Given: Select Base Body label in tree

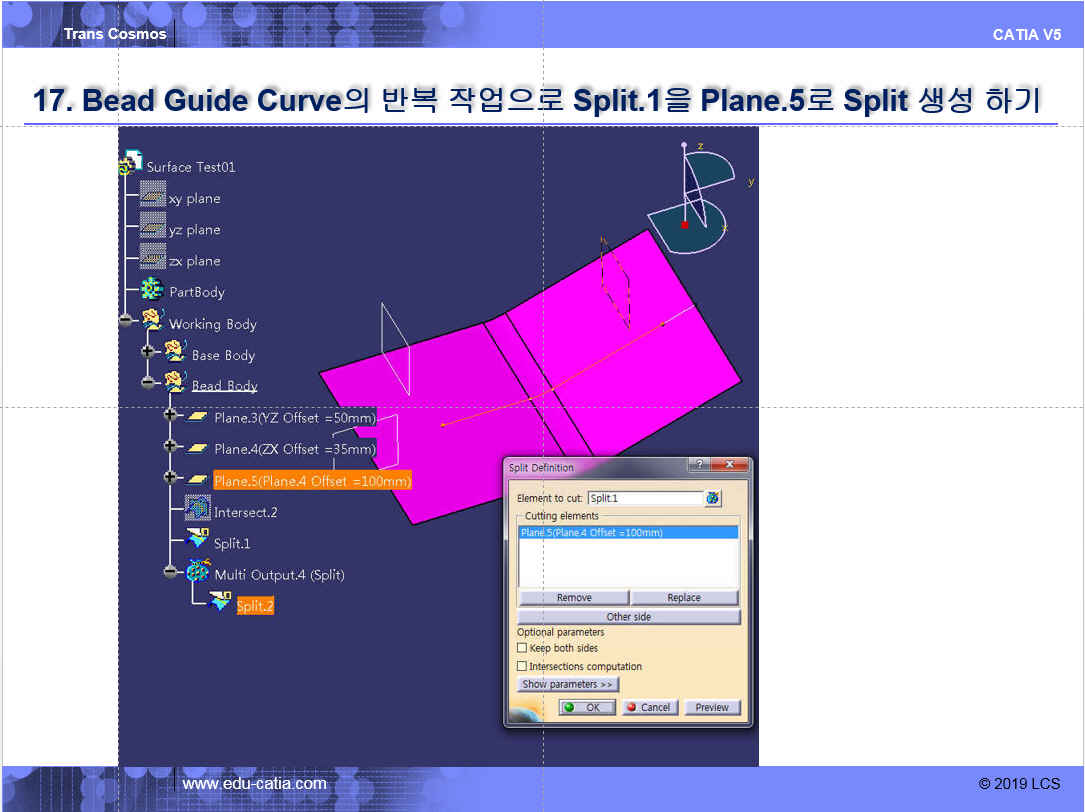Looking at the screenshot, I should tap(223, 355).
